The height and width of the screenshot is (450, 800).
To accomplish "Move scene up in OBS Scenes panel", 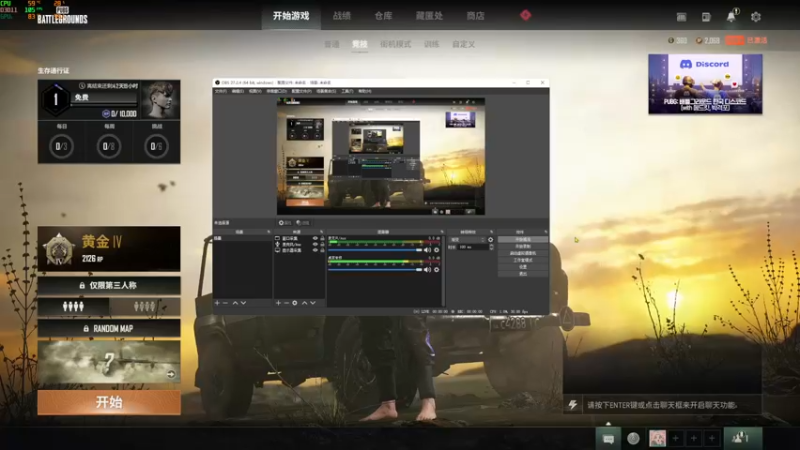I will coord(235,303).
